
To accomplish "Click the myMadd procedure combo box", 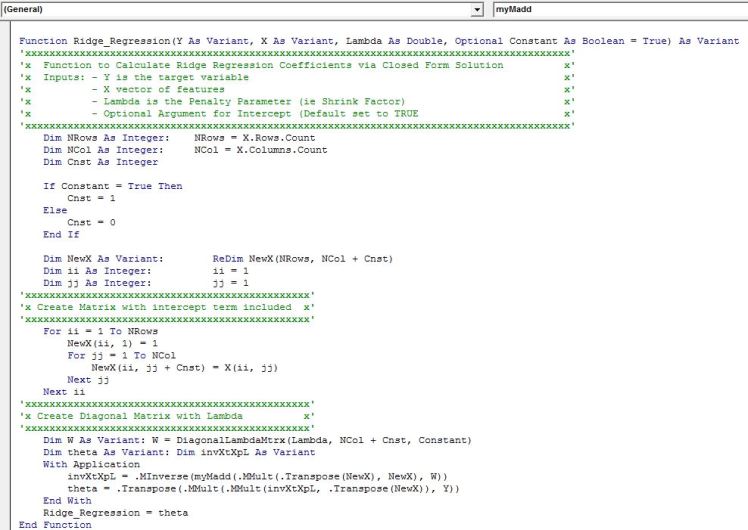I will pyautogui.click(x=618, y=9).
